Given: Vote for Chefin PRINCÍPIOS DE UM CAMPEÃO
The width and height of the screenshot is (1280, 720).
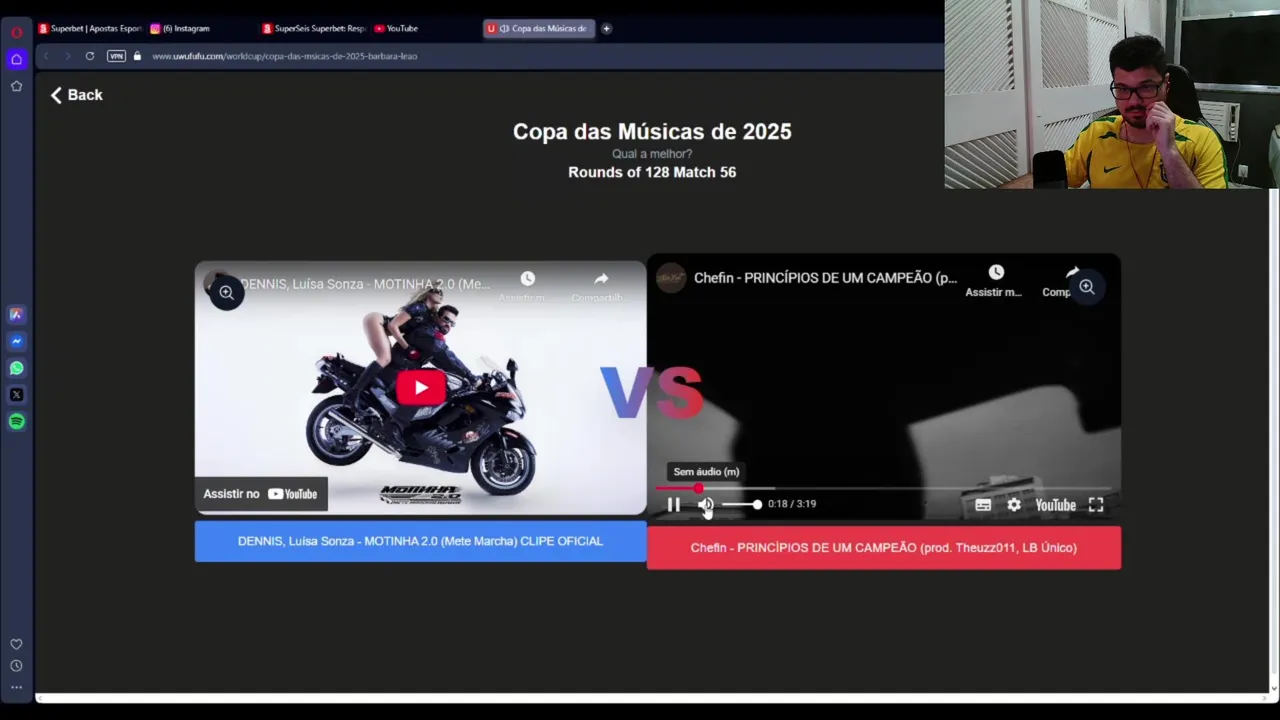Looking at the screenshot, I should click(x=884, y=548).
